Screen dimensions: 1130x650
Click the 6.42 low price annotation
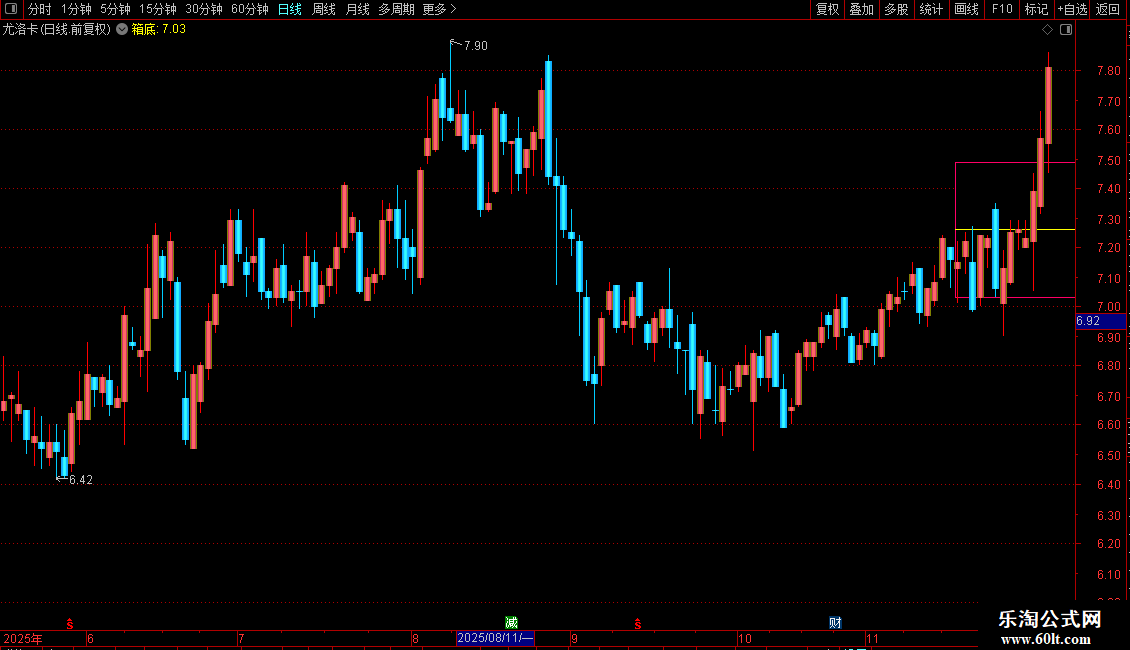[81, 480]
